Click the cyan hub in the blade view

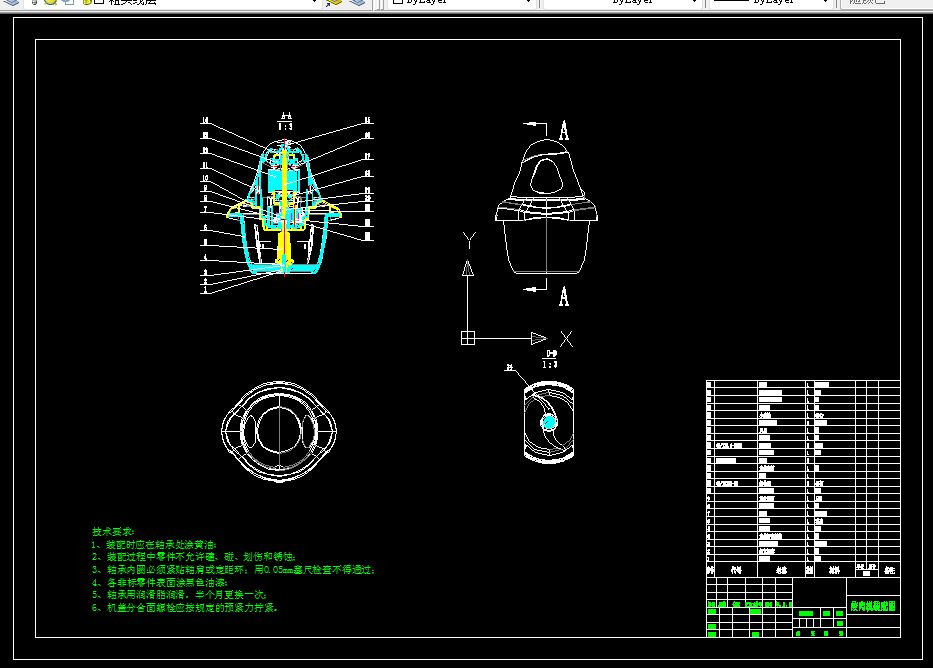point(549,422)
